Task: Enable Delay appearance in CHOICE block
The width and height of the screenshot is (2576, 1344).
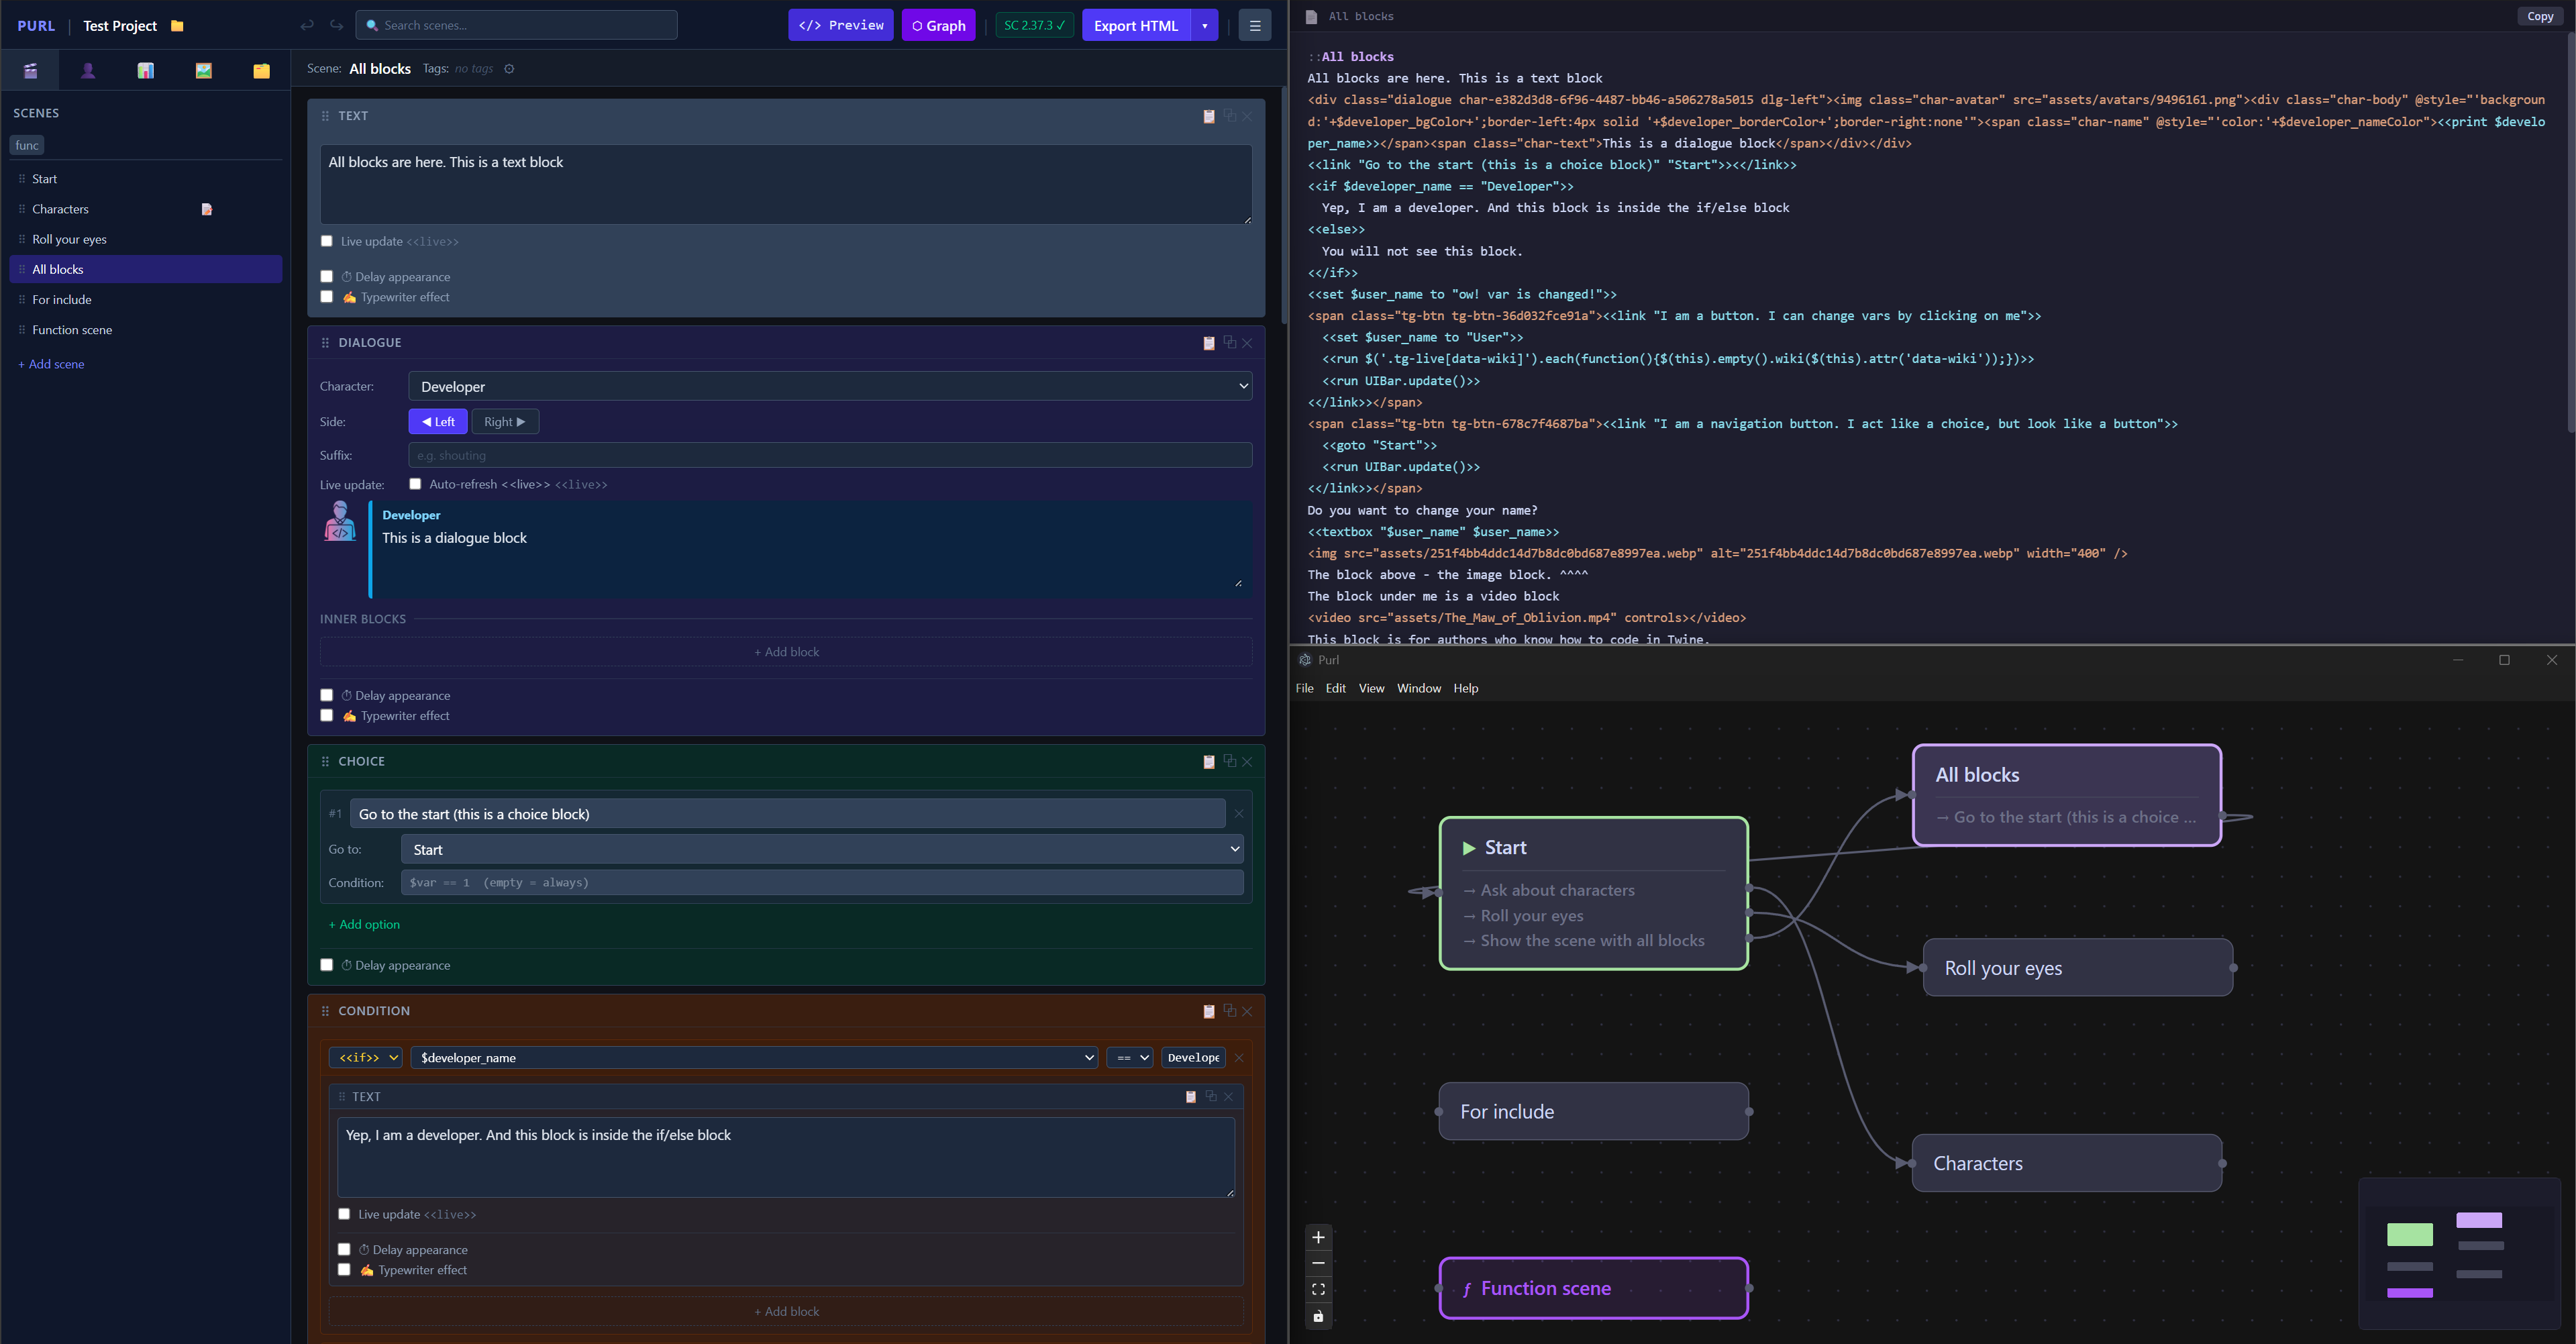Action: click(x=327, y=965)
